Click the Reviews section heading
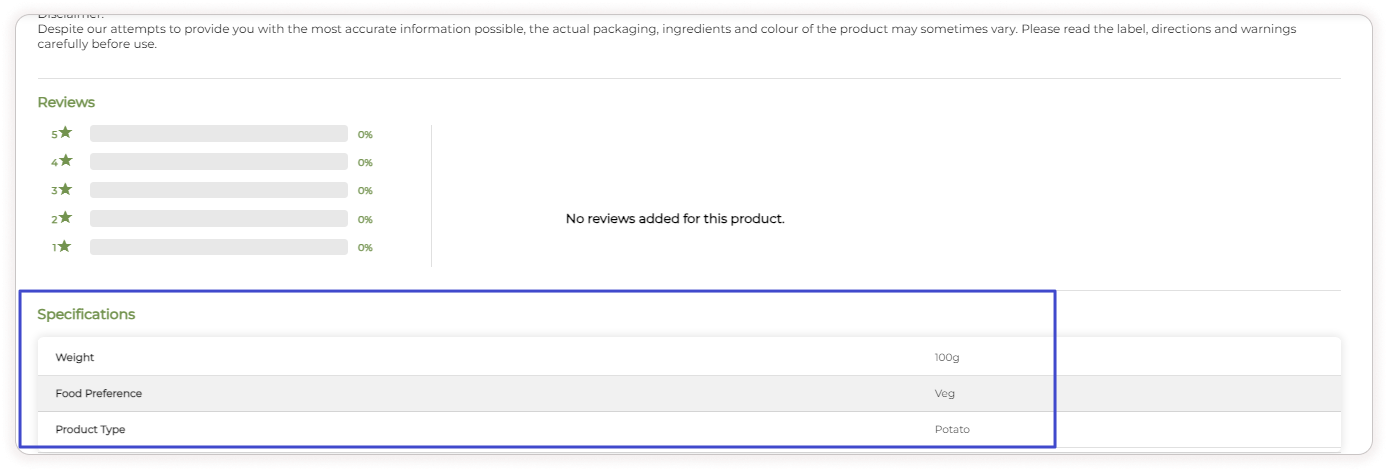Viewport: 1388px width, 471px height. point(66,102)
